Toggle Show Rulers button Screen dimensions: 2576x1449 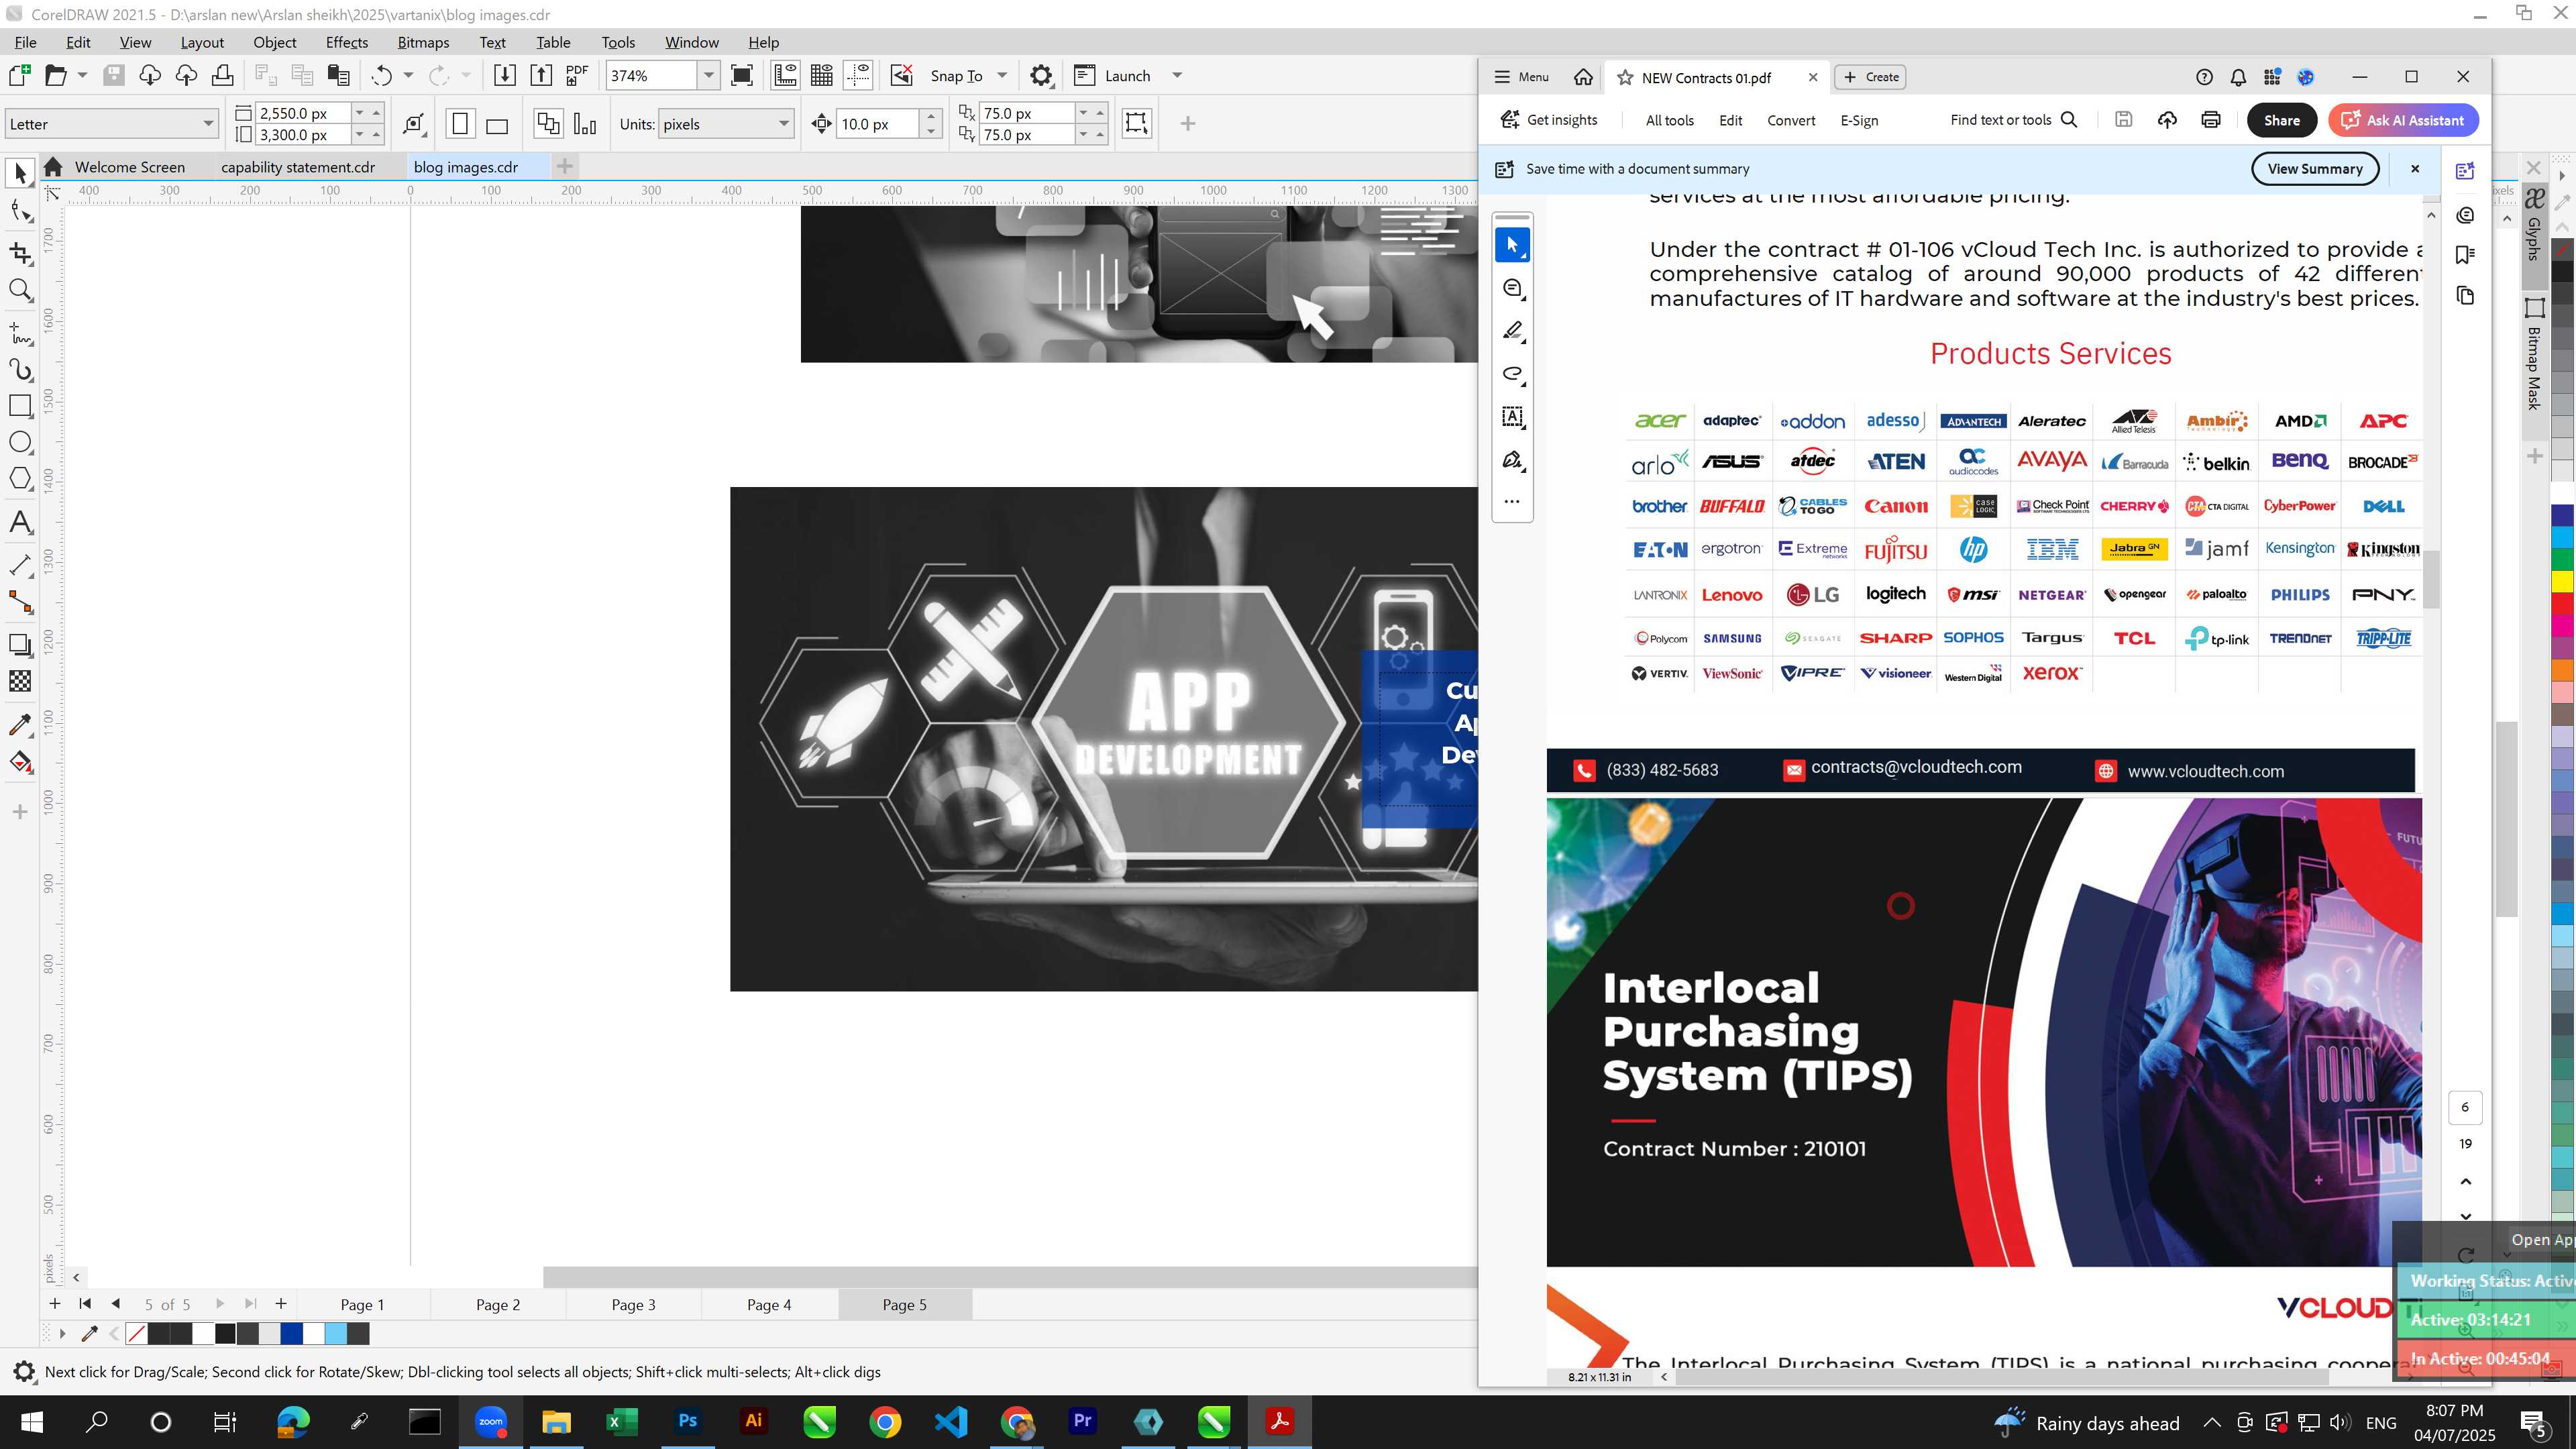[786, 75]
